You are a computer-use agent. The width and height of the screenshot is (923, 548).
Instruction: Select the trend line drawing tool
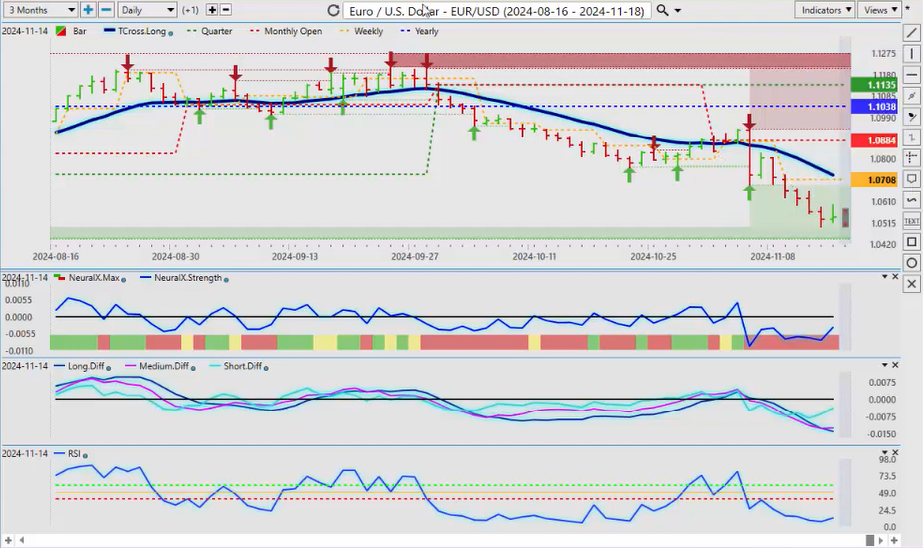[x=911, y=33]
